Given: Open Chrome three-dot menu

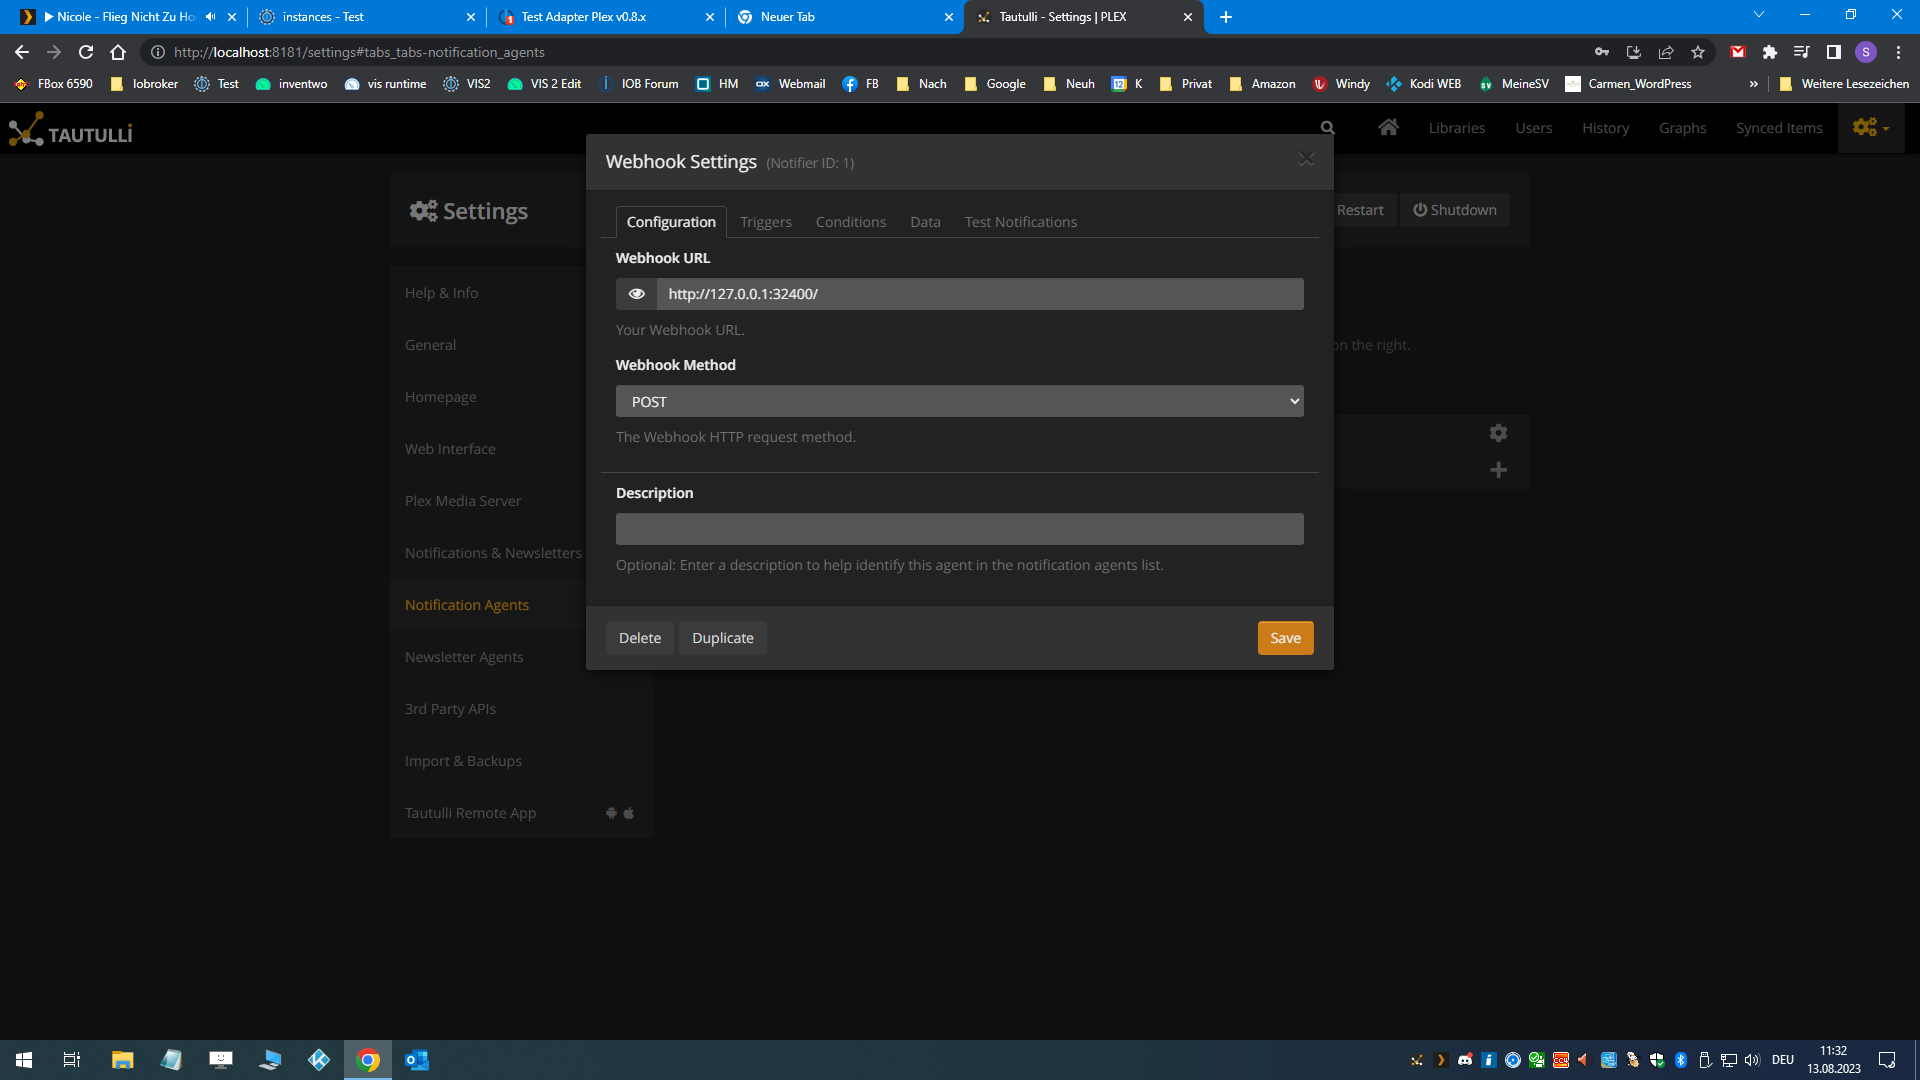Looking at the screenshot, I should click(x=1898, y=52).
